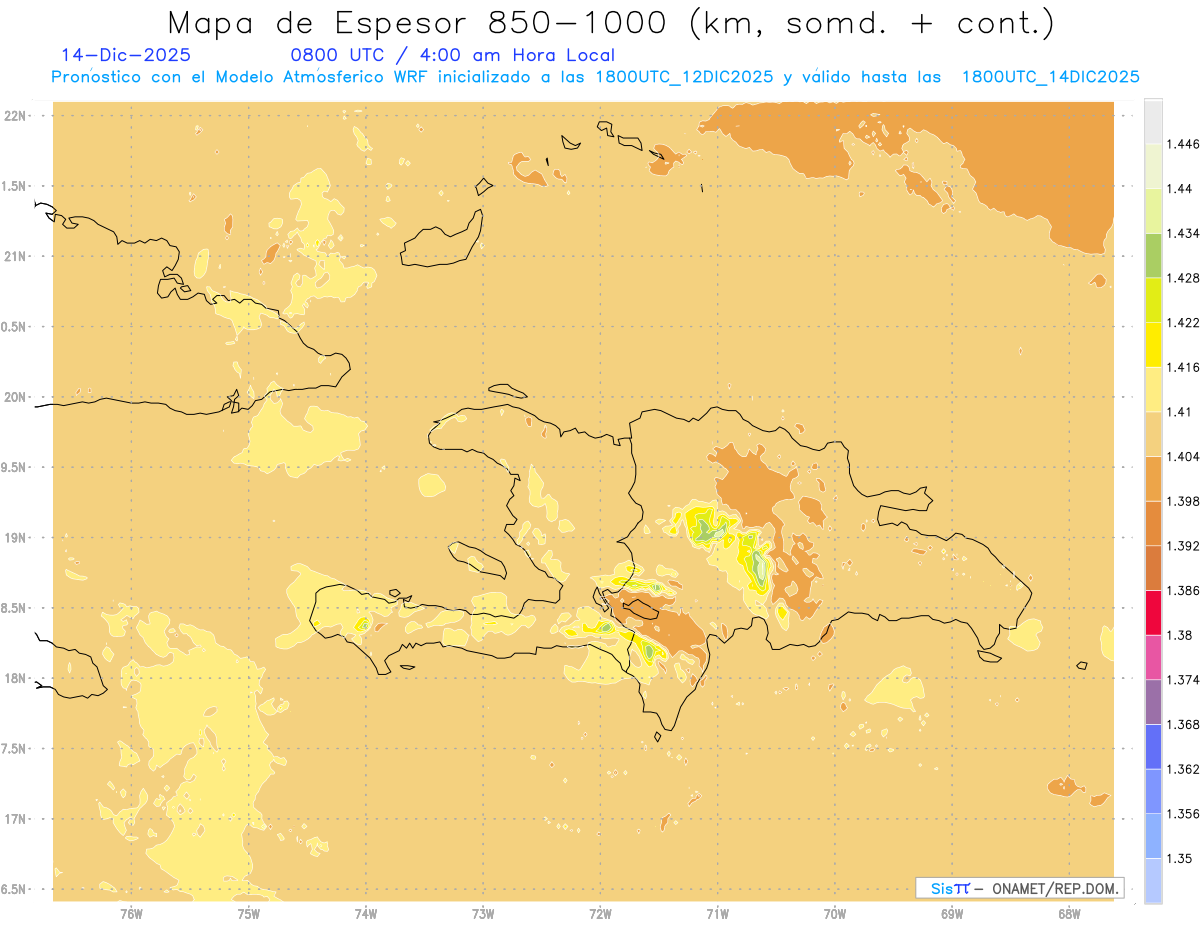Click the '18N' latitude label
This screenshot has height=927, width=1200.
click(17, 678)
